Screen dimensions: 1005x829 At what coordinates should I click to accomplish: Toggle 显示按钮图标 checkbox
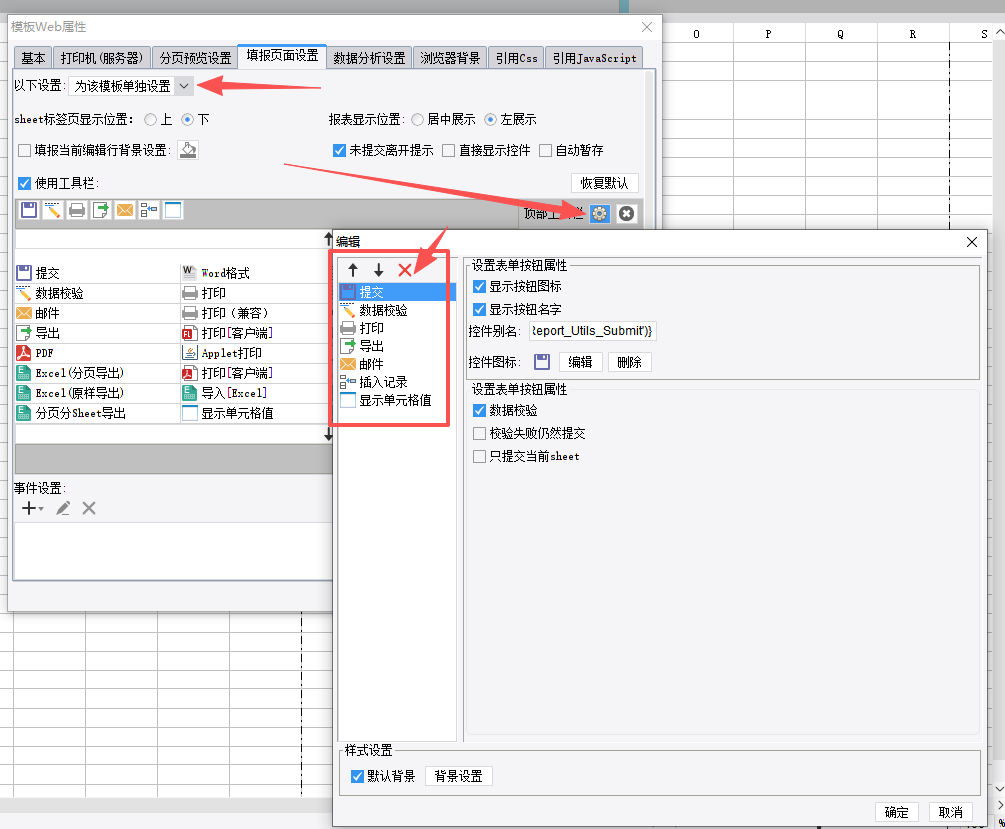pyautogui.click(x=479, y=287)
